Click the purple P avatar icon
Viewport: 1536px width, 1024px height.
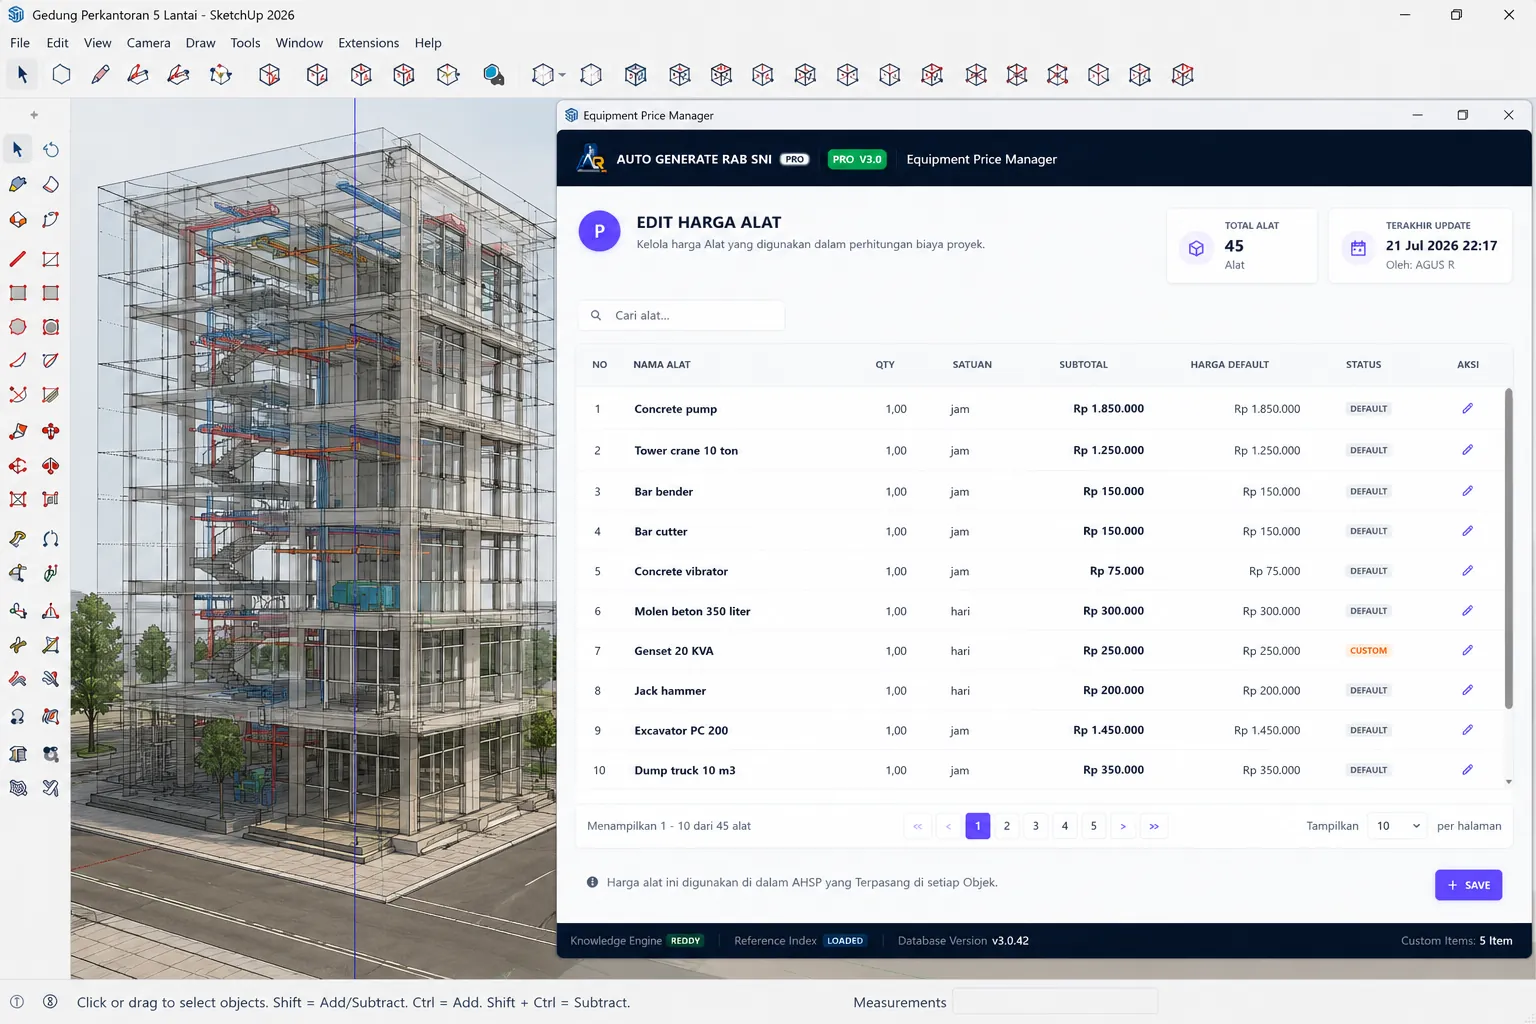(599, 231)
